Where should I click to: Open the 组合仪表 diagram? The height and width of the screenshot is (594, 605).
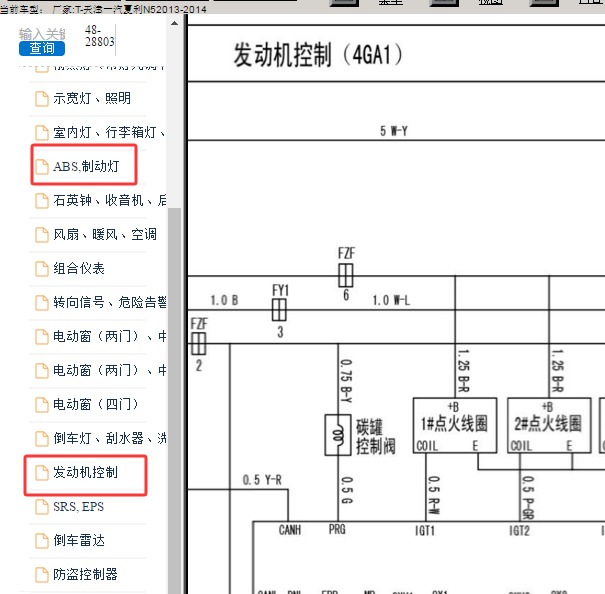coord(79,268)
